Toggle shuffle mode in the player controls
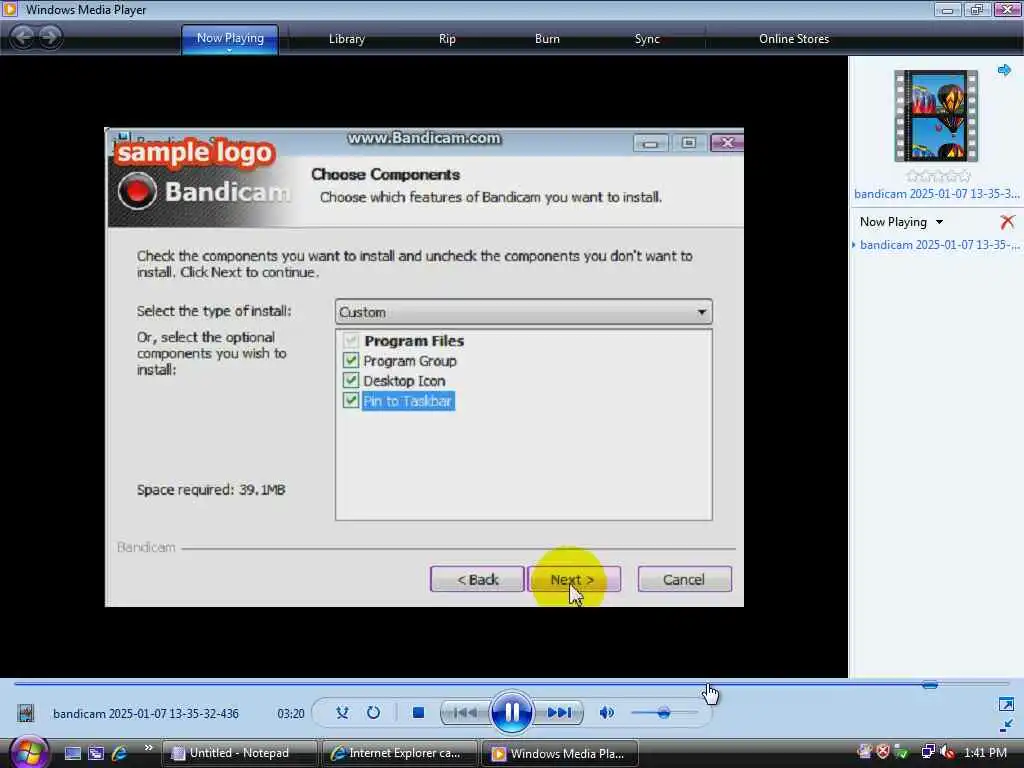1024x768 pixels. coord(342,712)
